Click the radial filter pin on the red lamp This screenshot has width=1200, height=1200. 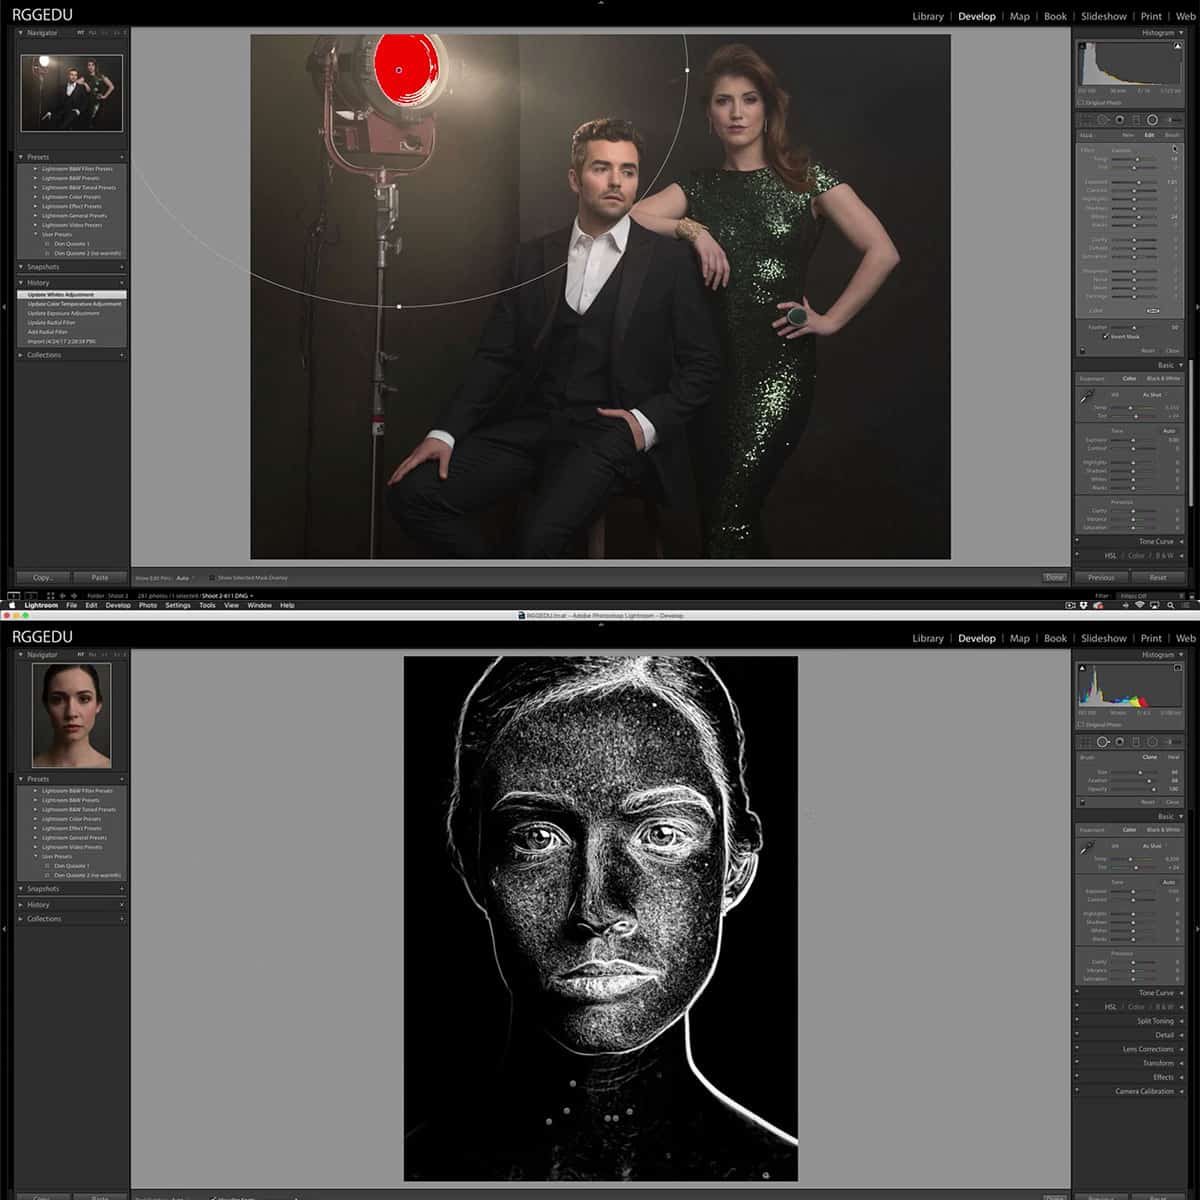point(399,70)
